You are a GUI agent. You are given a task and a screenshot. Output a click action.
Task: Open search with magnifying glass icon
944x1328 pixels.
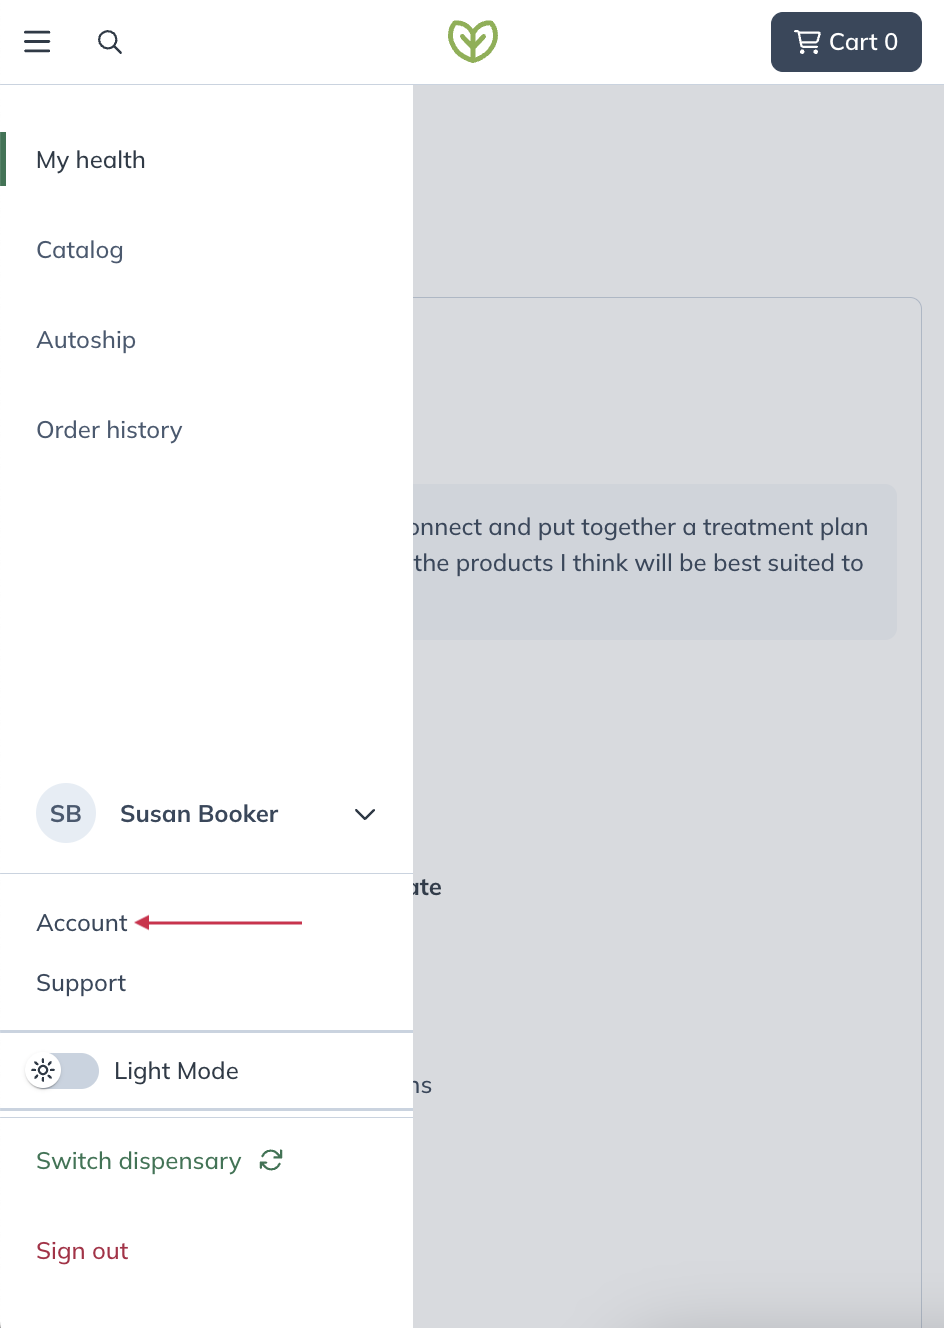110,42
